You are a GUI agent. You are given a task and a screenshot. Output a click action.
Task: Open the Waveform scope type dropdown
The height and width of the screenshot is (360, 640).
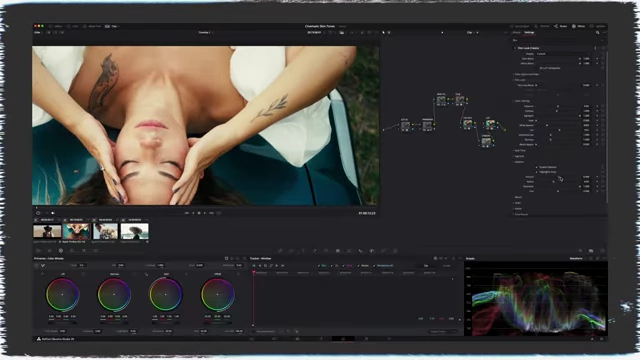tap(576, 258)
